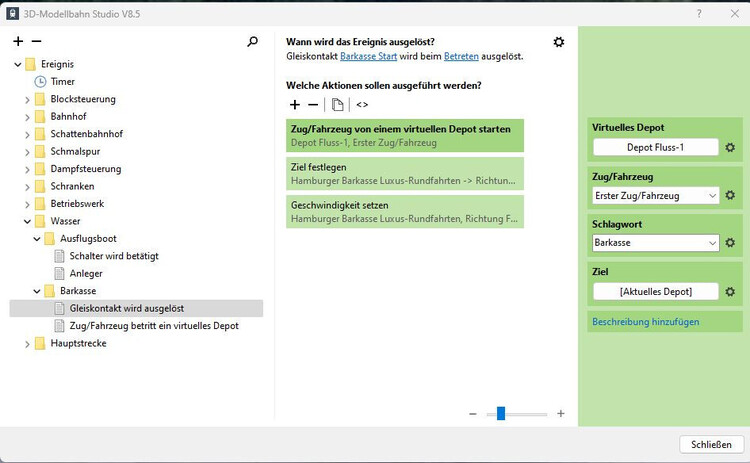This screenshot has height=463, width=750.
Task: Select the Timer event item
Action: (x=62, y=82)
